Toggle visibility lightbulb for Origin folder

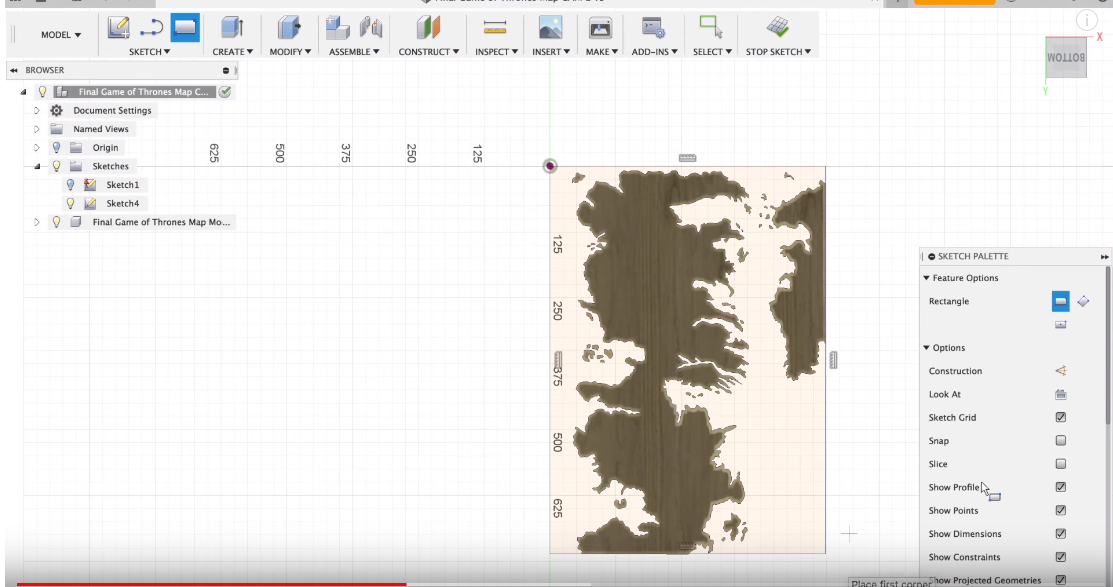(56, 148)
